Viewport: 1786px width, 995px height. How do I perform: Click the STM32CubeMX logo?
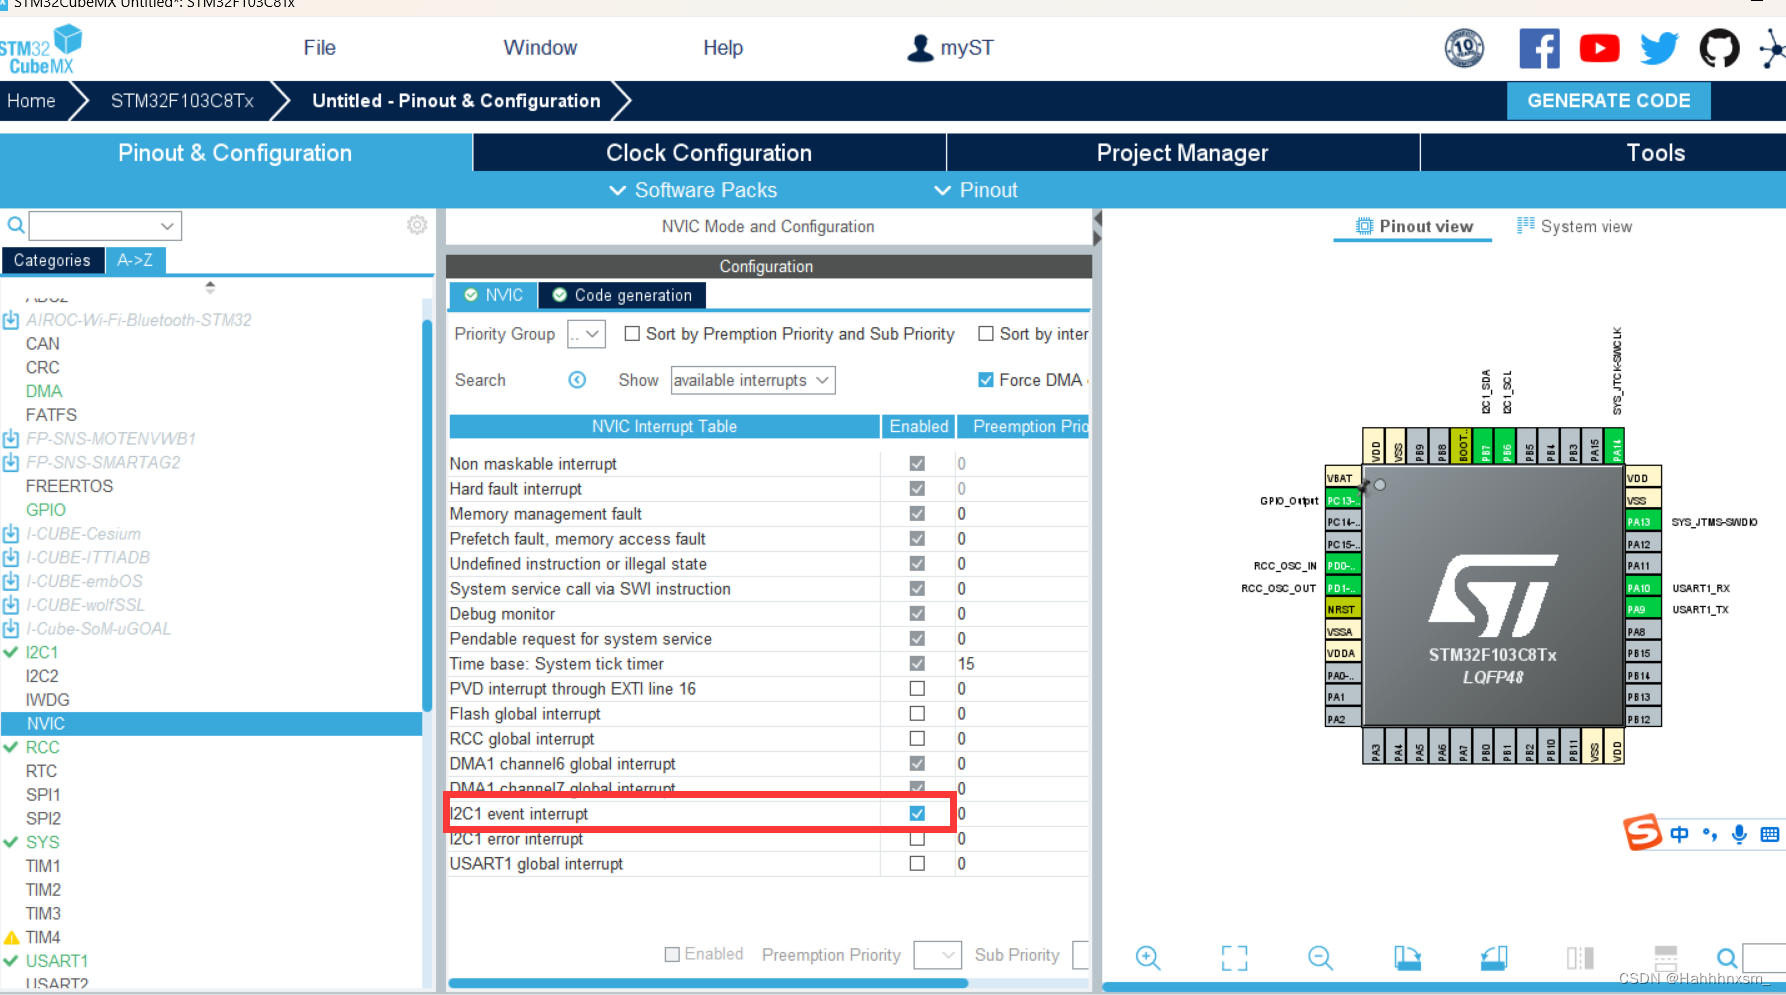click(x=40, y=49)
